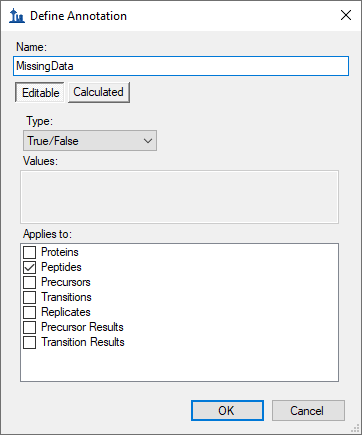Click the Cancel button
Image resolution: width=362 pixels, height=435 pixels.
(308, 411)
